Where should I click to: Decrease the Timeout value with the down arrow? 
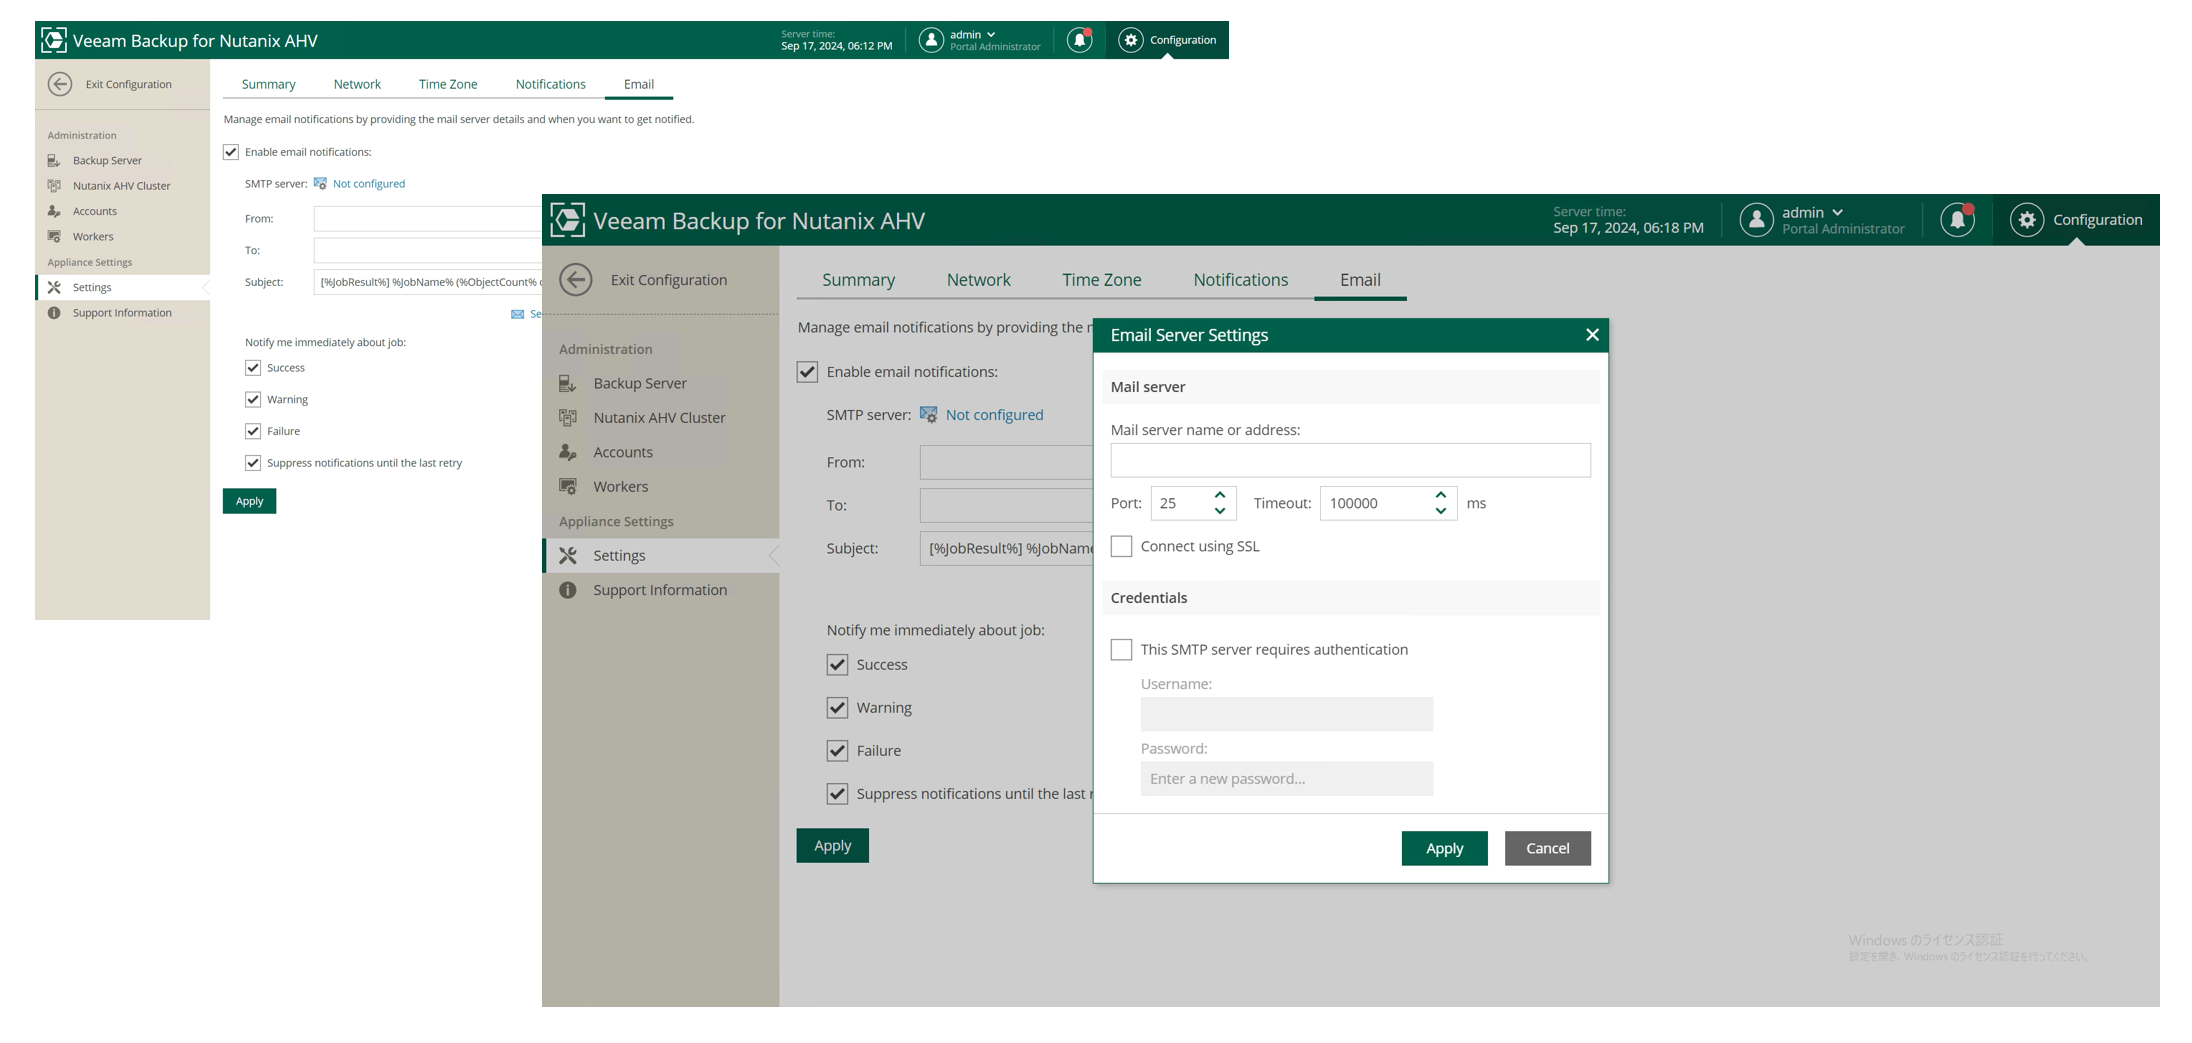pos(1441,511)
